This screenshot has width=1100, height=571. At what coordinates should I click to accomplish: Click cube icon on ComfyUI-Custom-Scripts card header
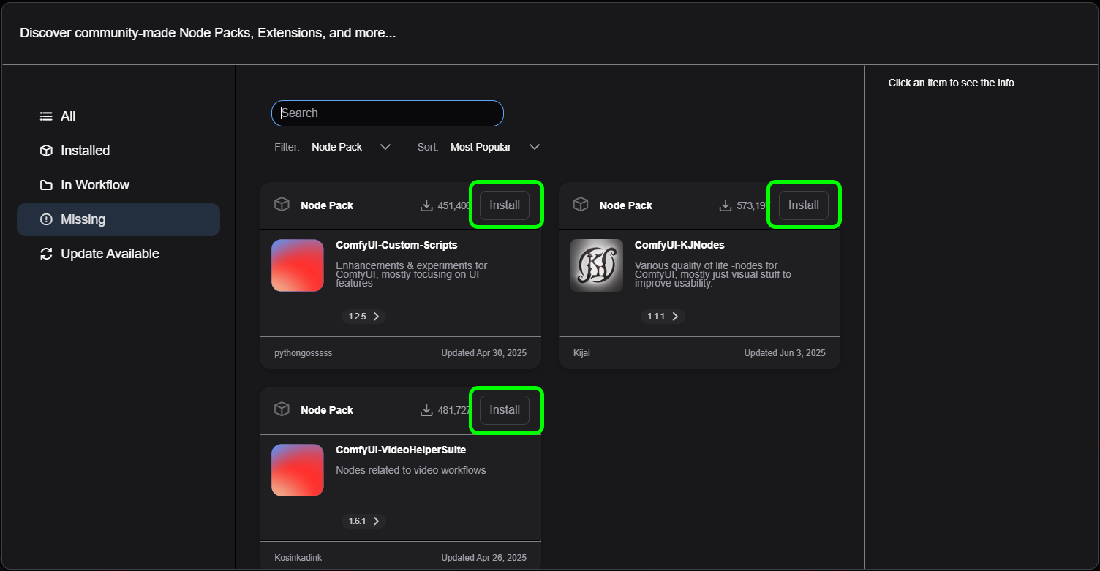coord(282,205)
